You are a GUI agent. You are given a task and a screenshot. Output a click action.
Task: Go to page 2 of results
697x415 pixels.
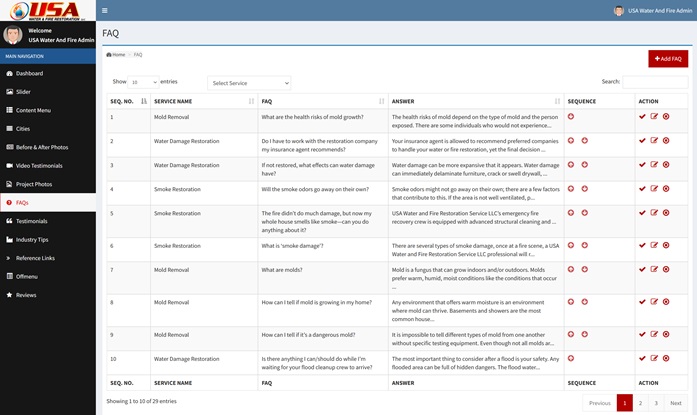(640, 402)
